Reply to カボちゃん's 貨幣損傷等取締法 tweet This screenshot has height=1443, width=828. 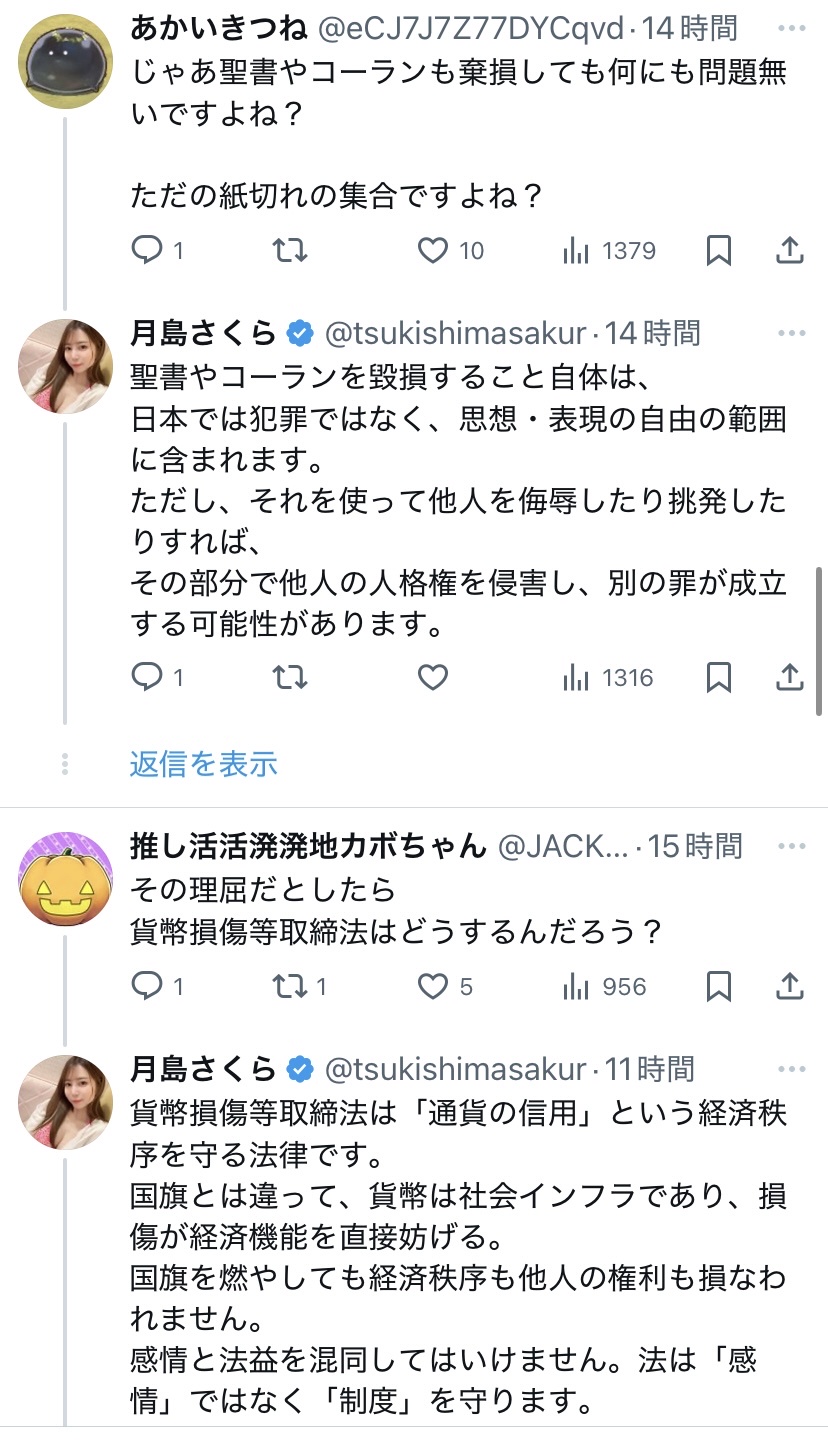pos(147,987)
